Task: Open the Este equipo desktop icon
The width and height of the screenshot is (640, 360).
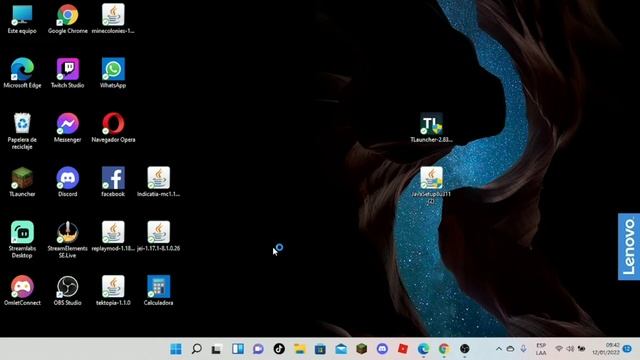Action: (x=22, y=19)
